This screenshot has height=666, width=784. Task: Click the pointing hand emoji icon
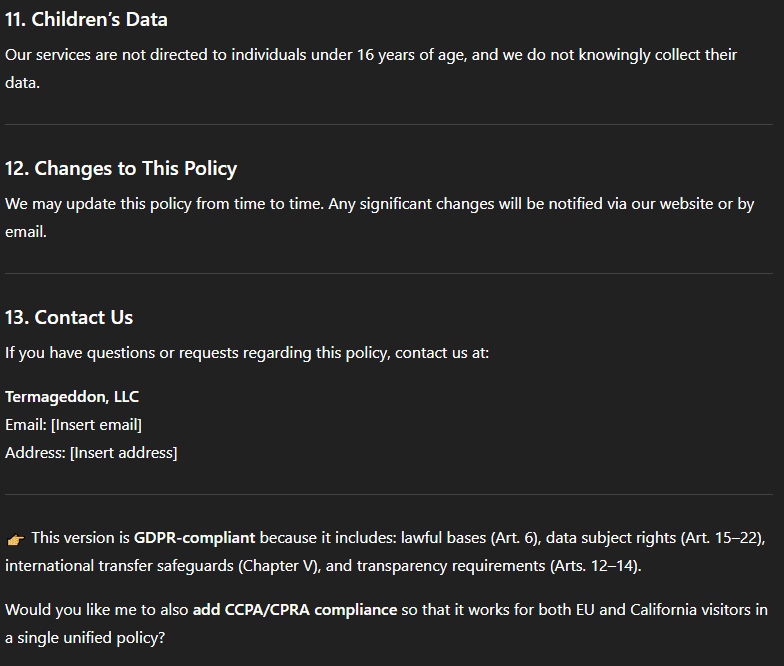point(16,540)
